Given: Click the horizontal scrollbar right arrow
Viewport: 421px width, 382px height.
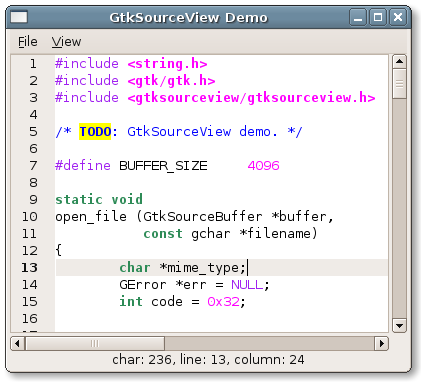Looking at the screenshot, I should [x=382, y=343].
